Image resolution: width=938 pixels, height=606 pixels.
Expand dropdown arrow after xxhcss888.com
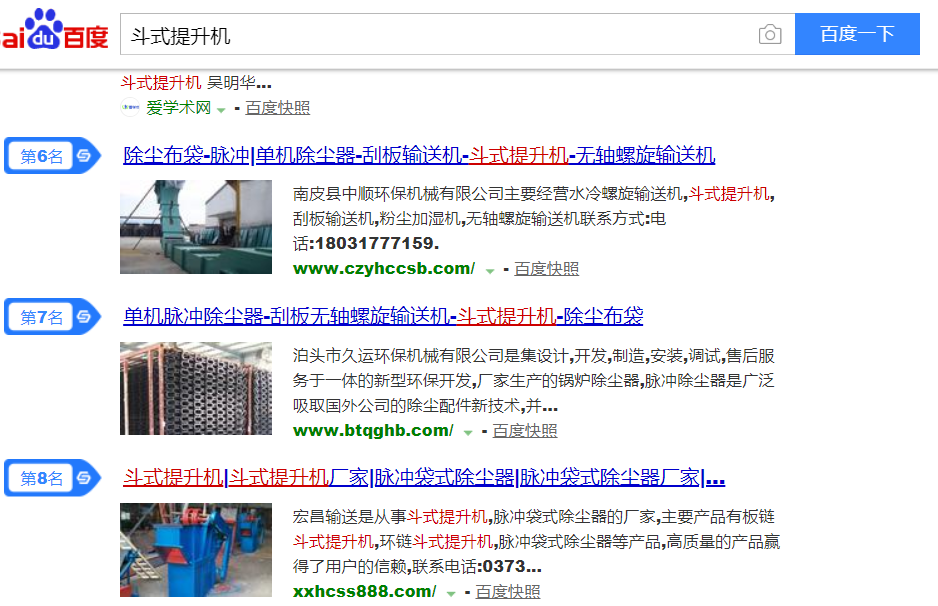click(x=451, y=593)
